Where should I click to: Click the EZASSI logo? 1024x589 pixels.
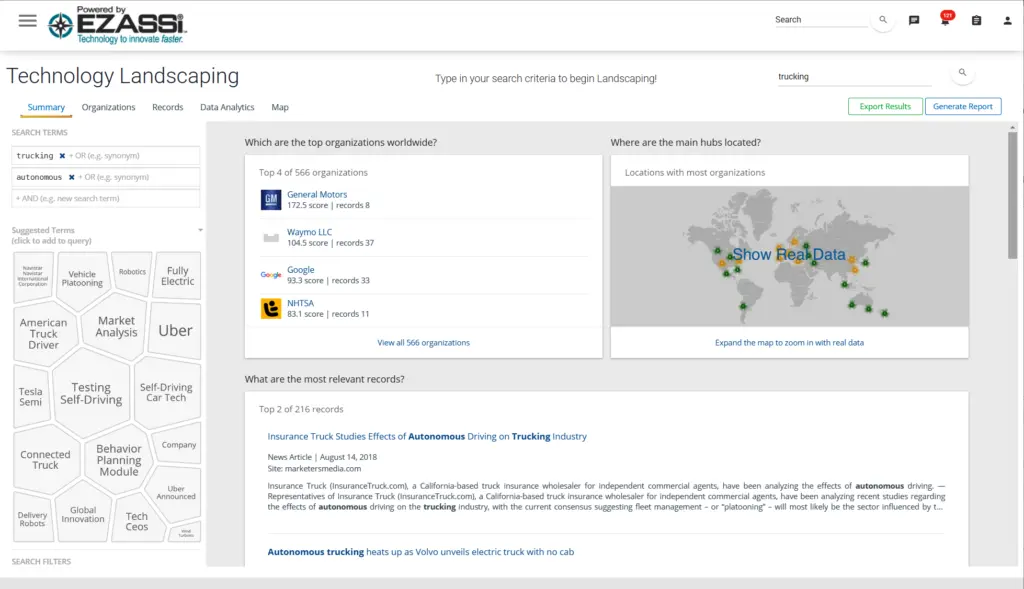pos(118,25)
